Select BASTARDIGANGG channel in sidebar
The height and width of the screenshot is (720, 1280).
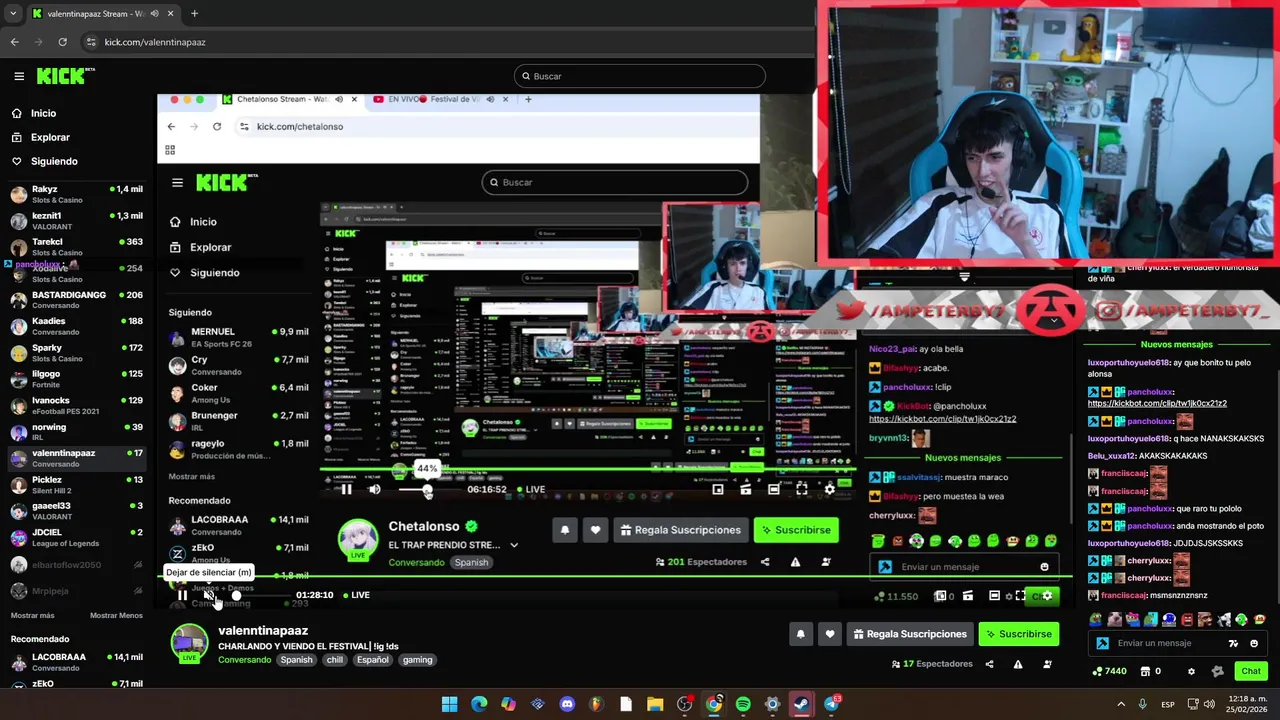(x=76, y=300)
